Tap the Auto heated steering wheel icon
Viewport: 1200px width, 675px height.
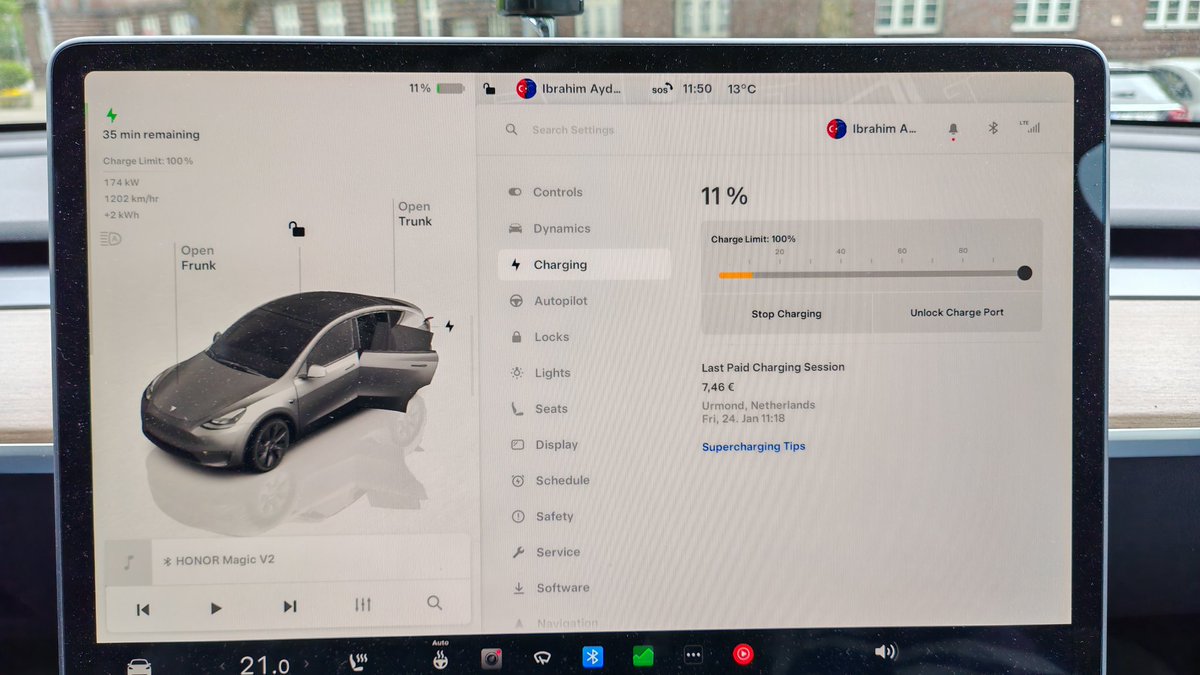[x=439, y=656]
